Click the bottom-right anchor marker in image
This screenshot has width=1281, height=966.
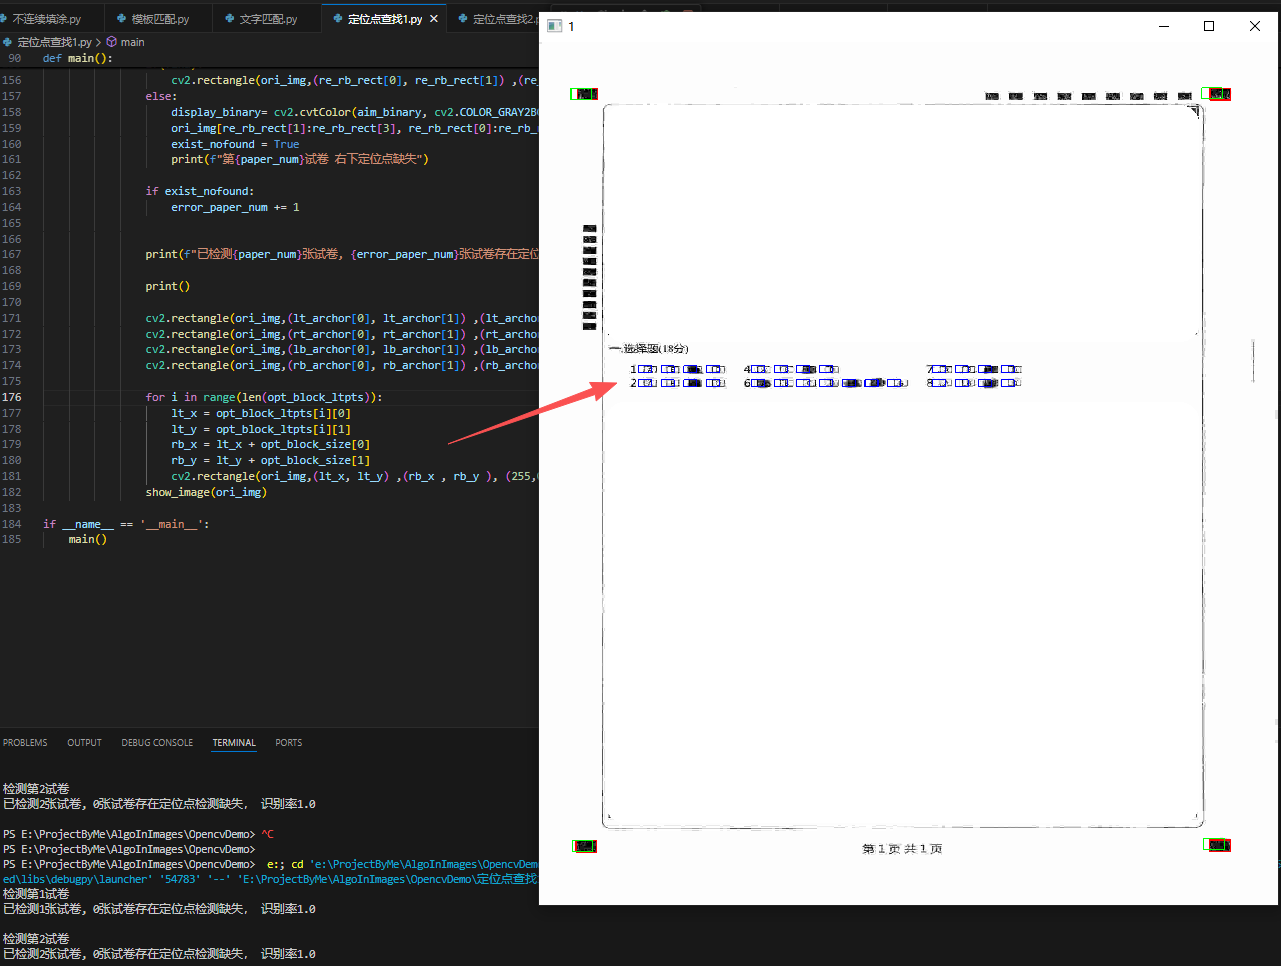point(1217,845)
